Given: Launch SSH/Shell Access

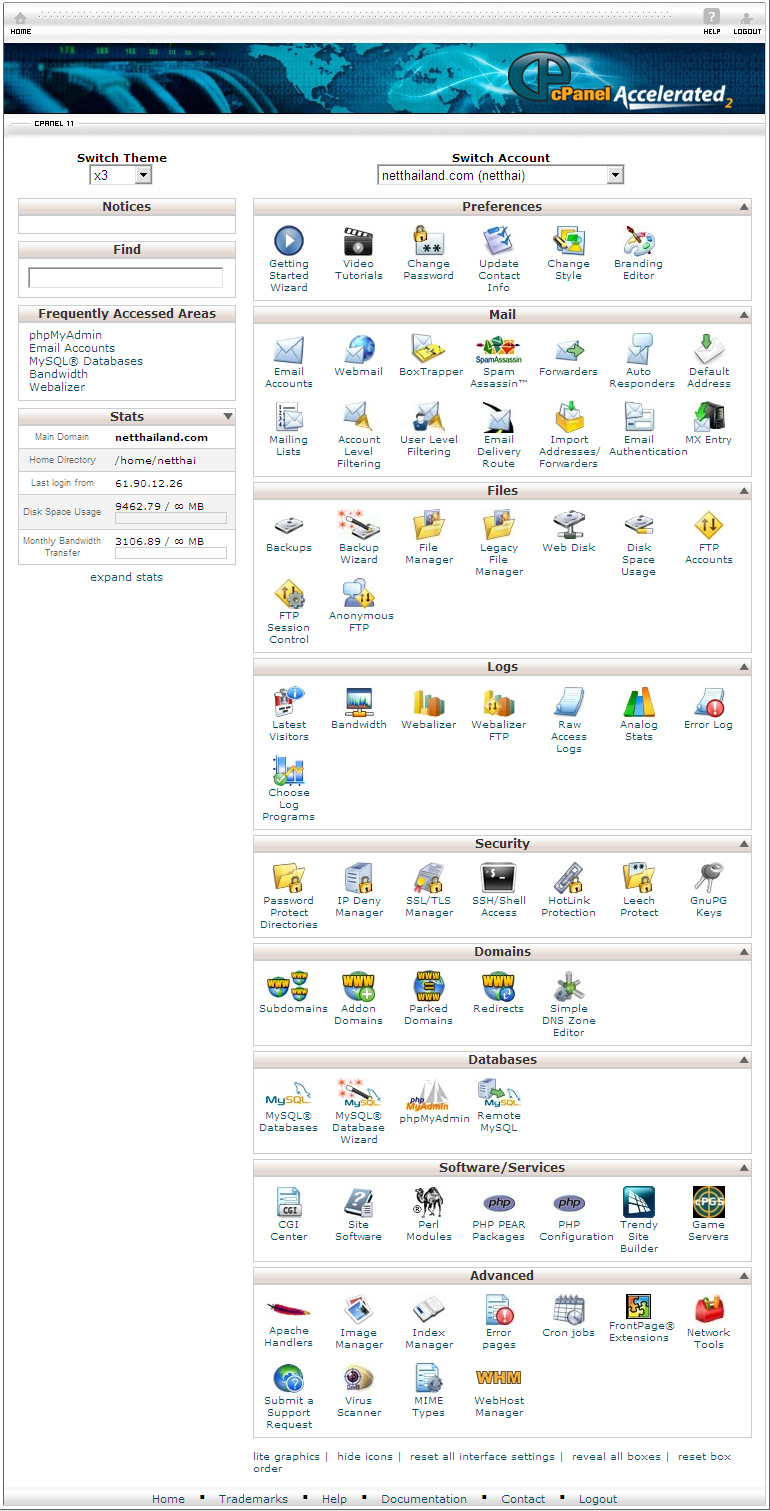Looking at the screenshot, I should 498,879.
